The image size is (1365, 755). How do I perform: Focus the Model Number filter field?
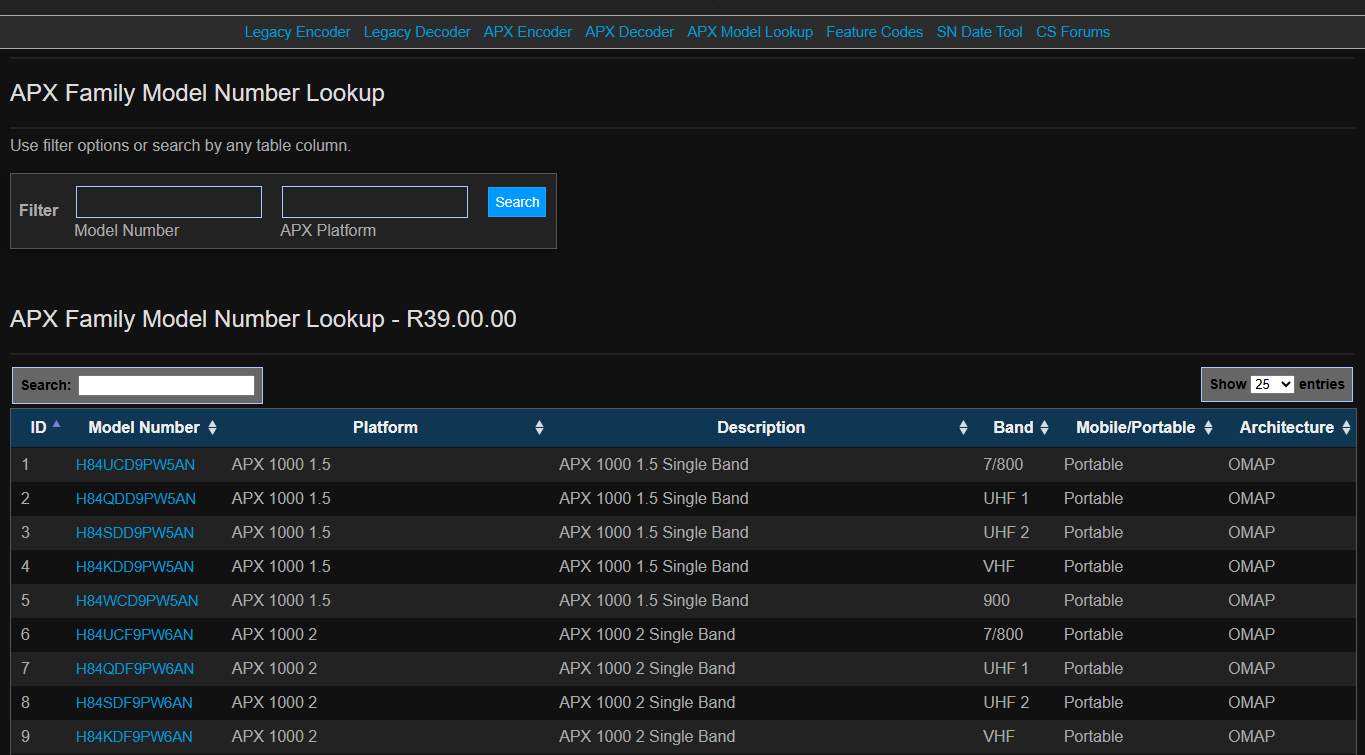point(169,202)
